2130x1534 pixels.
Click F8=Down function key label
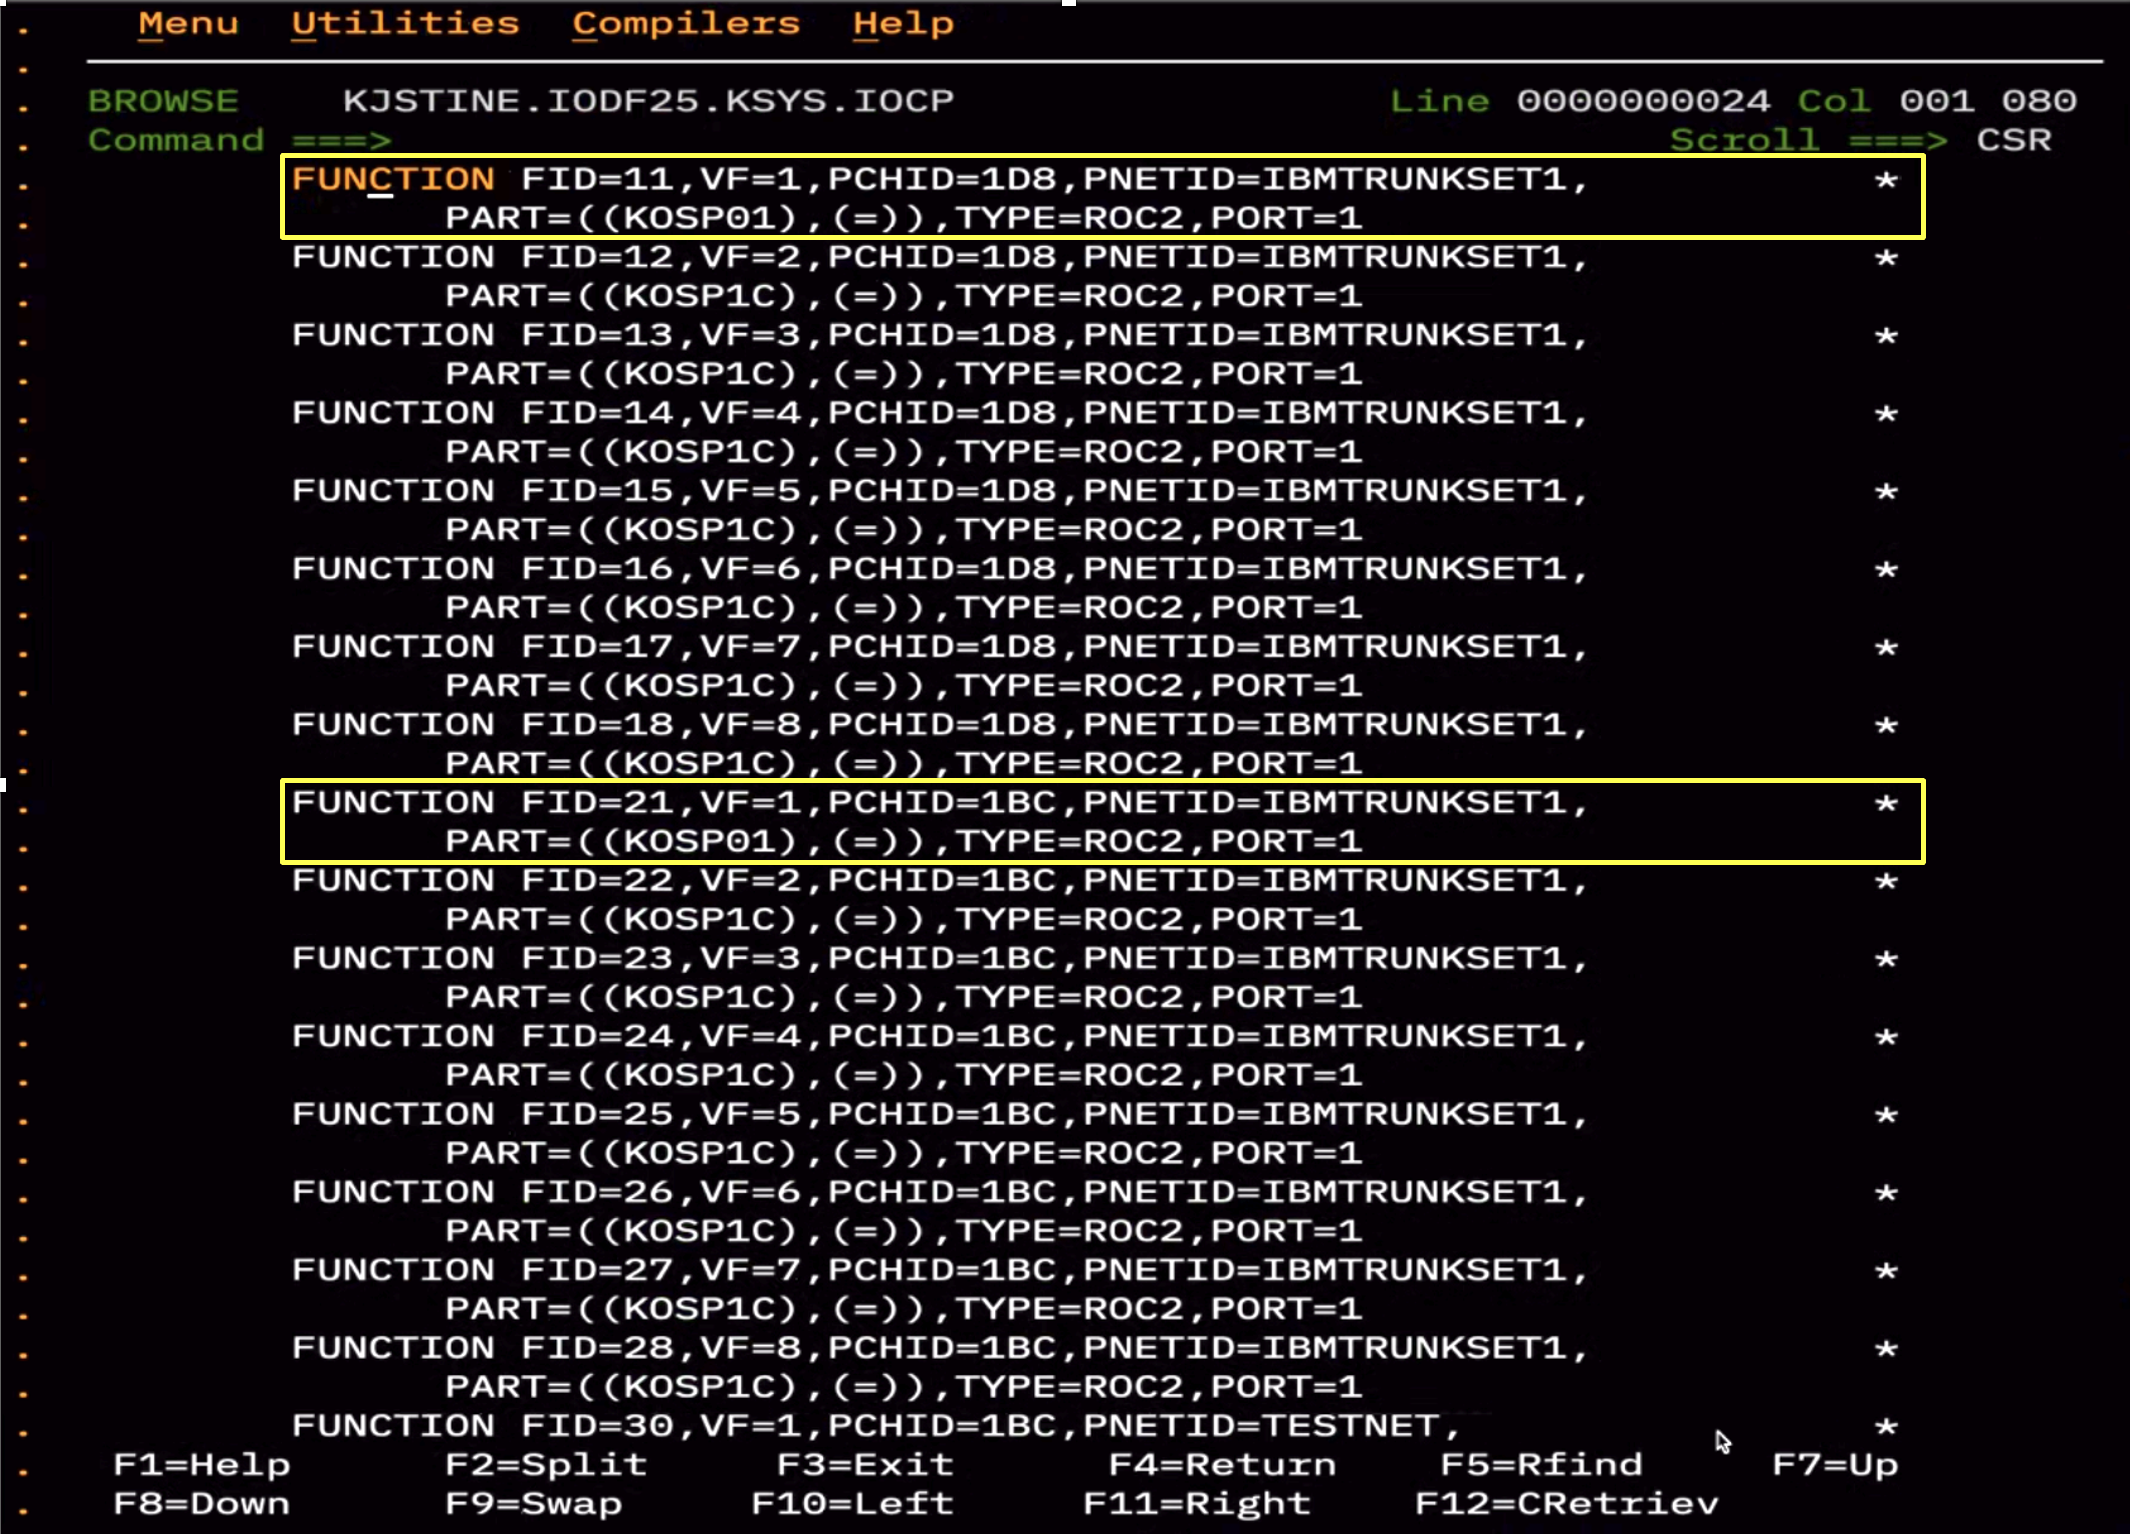[x=201, y=1503]
